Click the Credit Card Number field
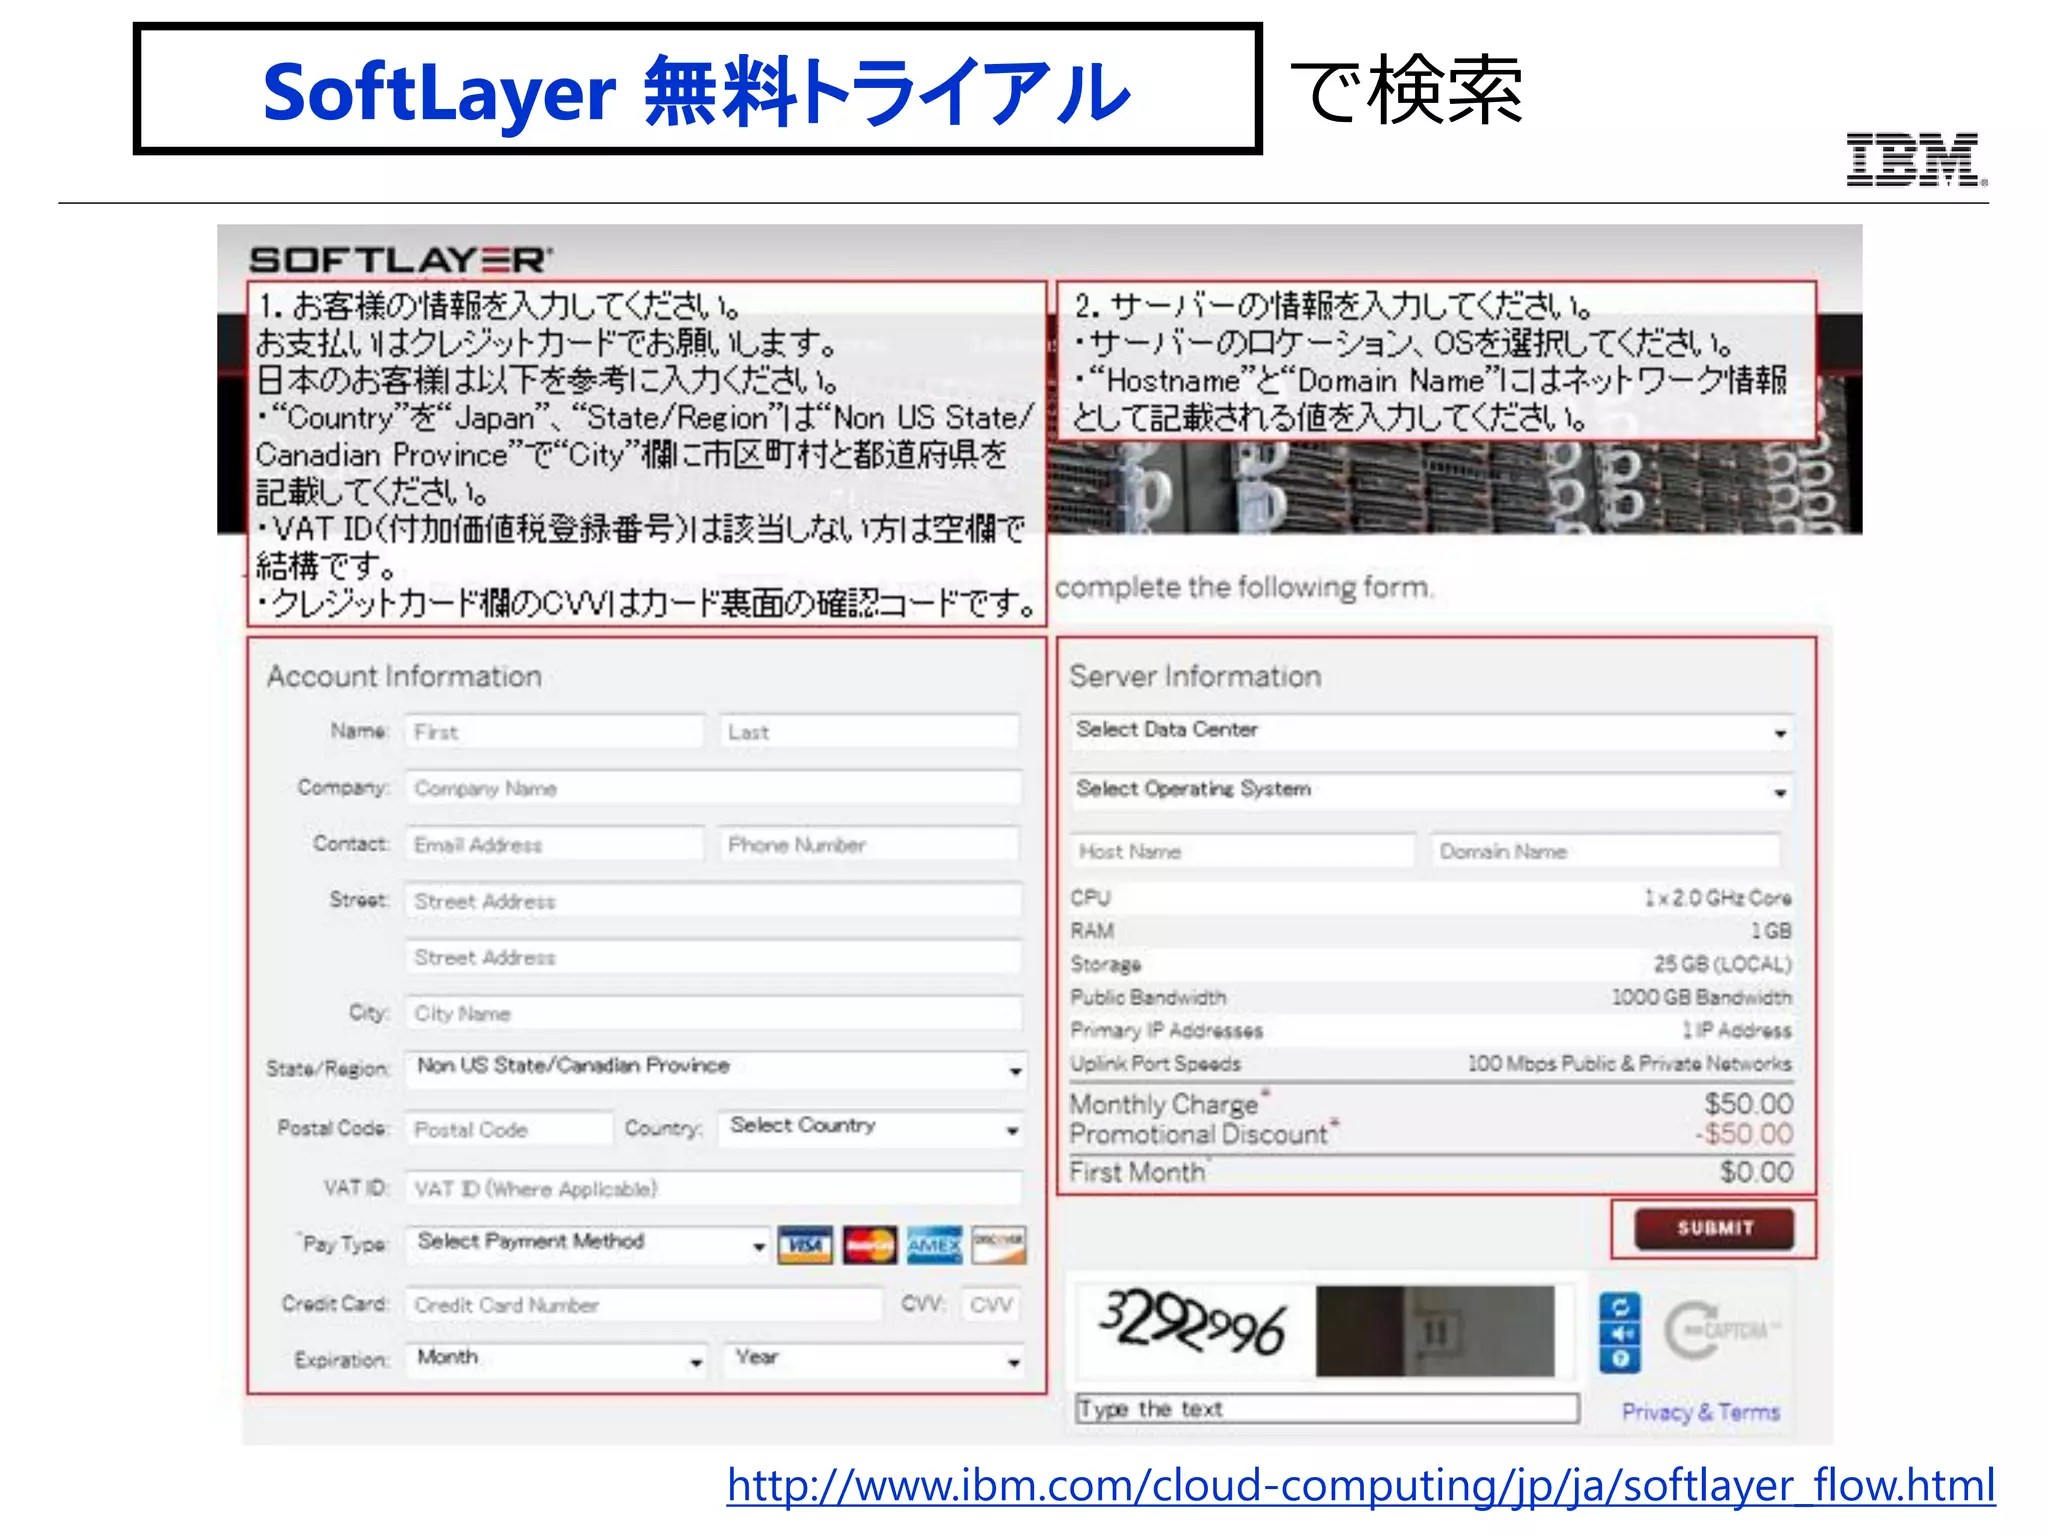 click(x=644, y=1304)
